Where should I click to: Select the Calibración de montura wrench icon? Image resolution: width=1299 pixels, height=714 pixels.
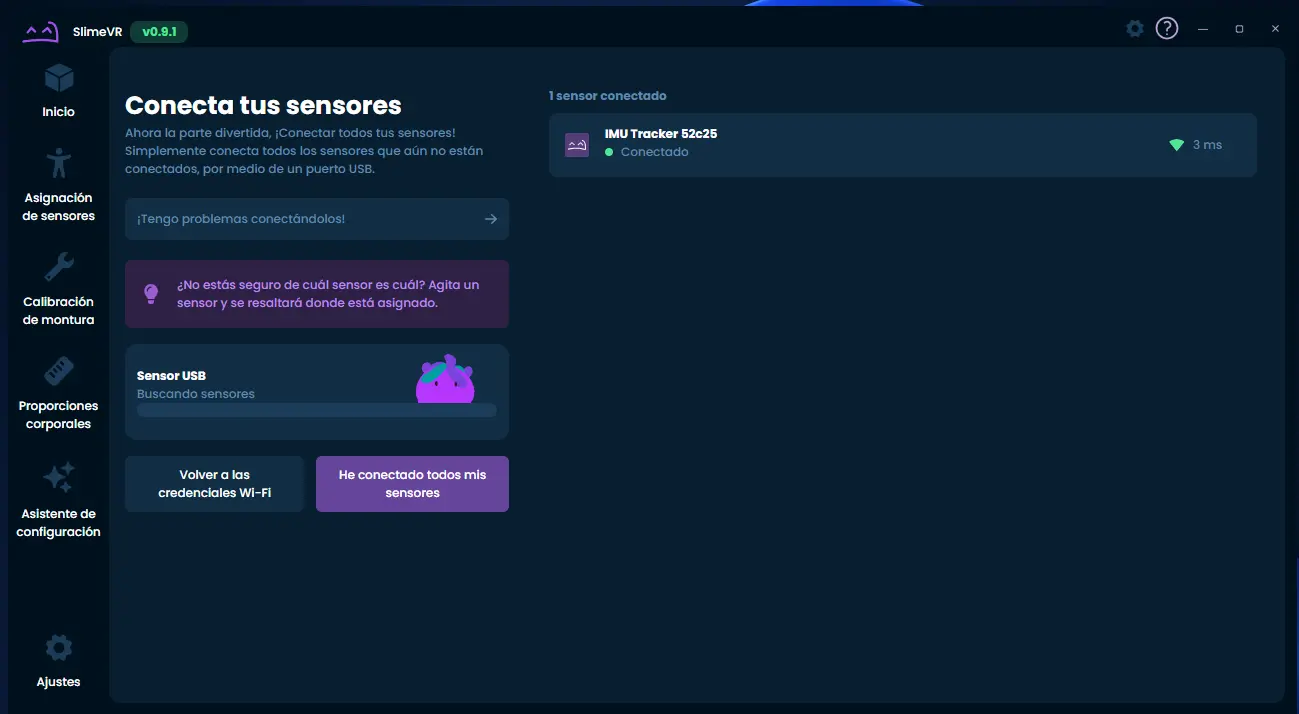click(x=59, y=268)
